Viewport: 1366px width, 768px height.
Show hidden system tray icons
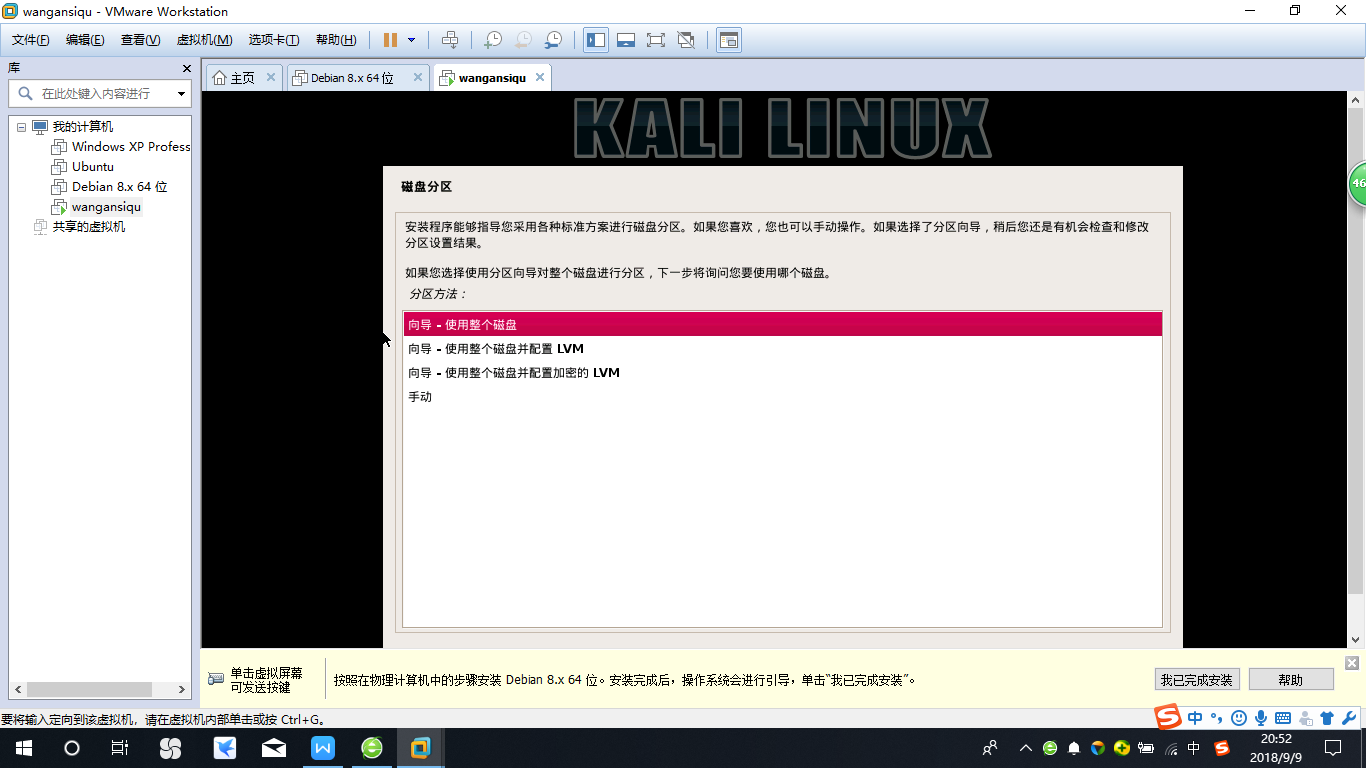click(x=1026, y=748)
